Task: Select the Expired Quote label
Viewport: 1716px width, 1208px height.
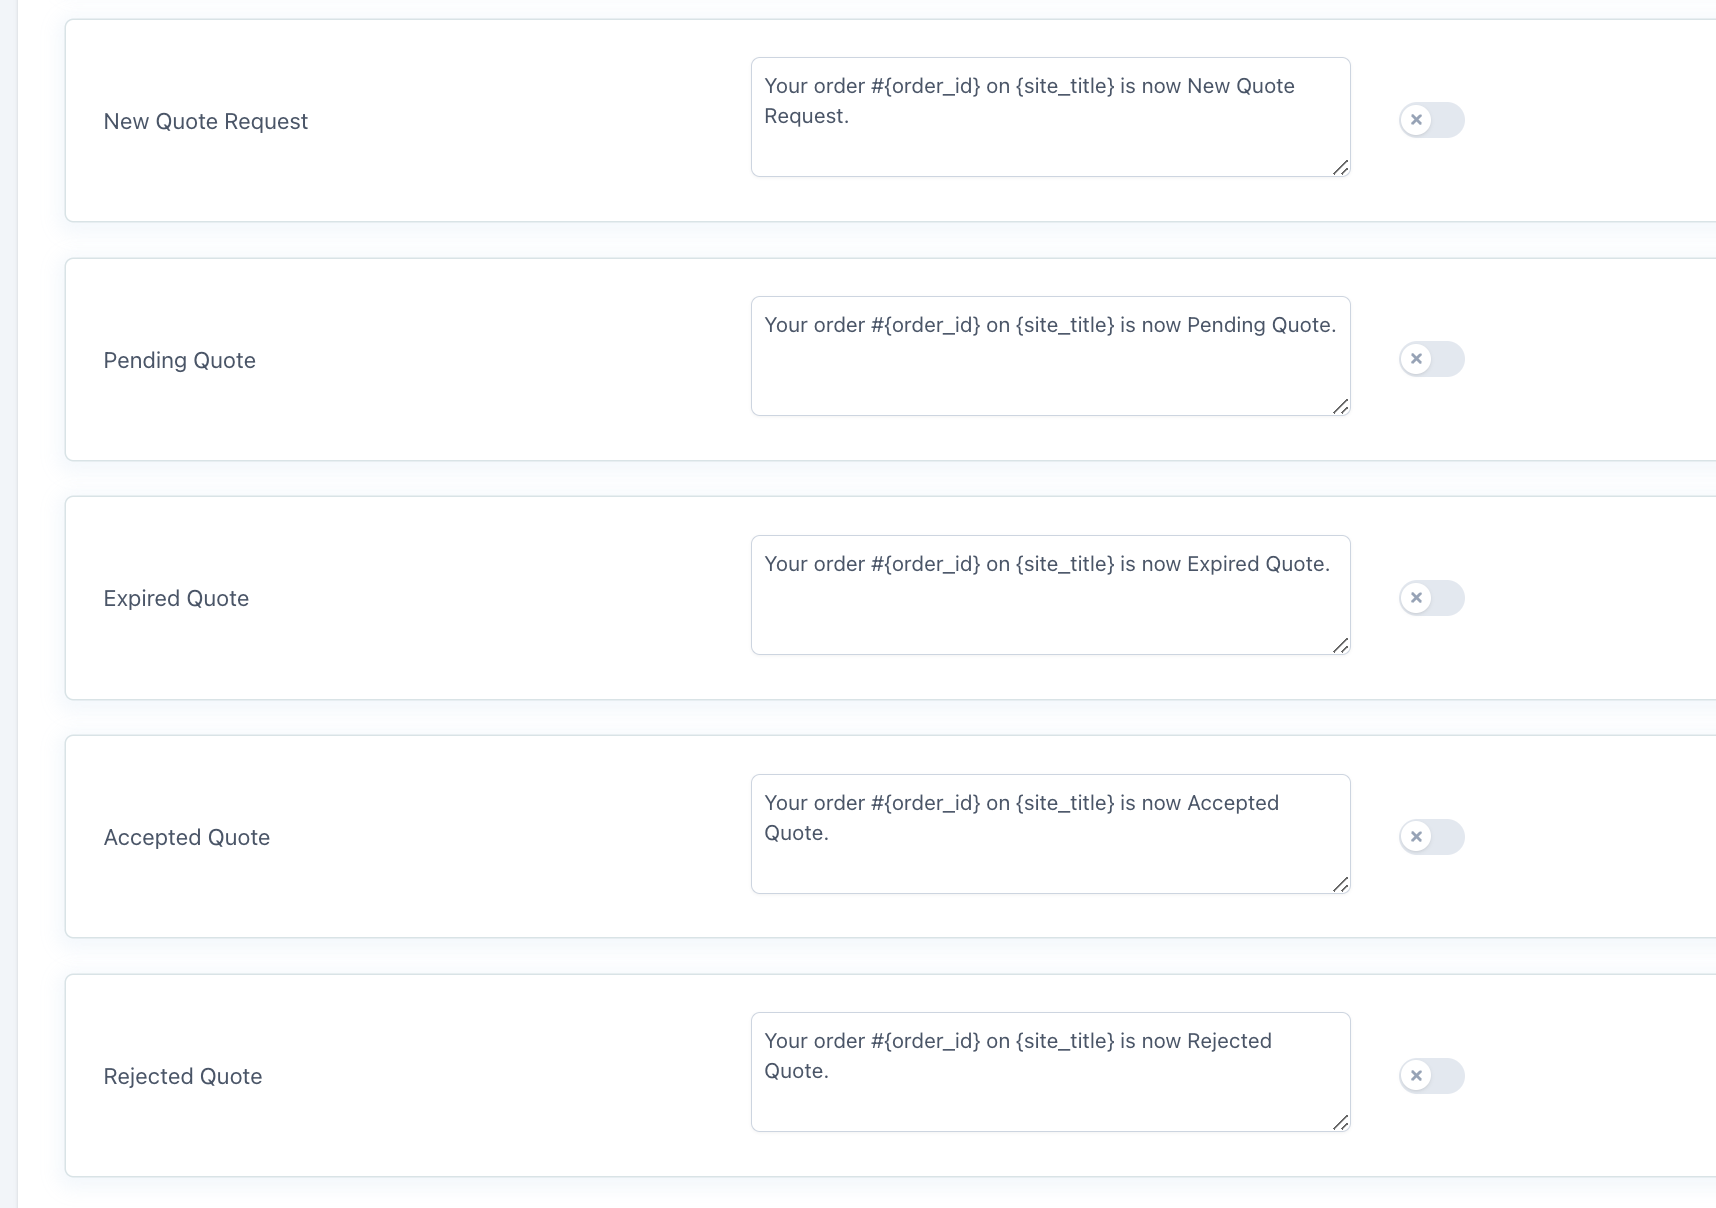Action: pos(176,598)
